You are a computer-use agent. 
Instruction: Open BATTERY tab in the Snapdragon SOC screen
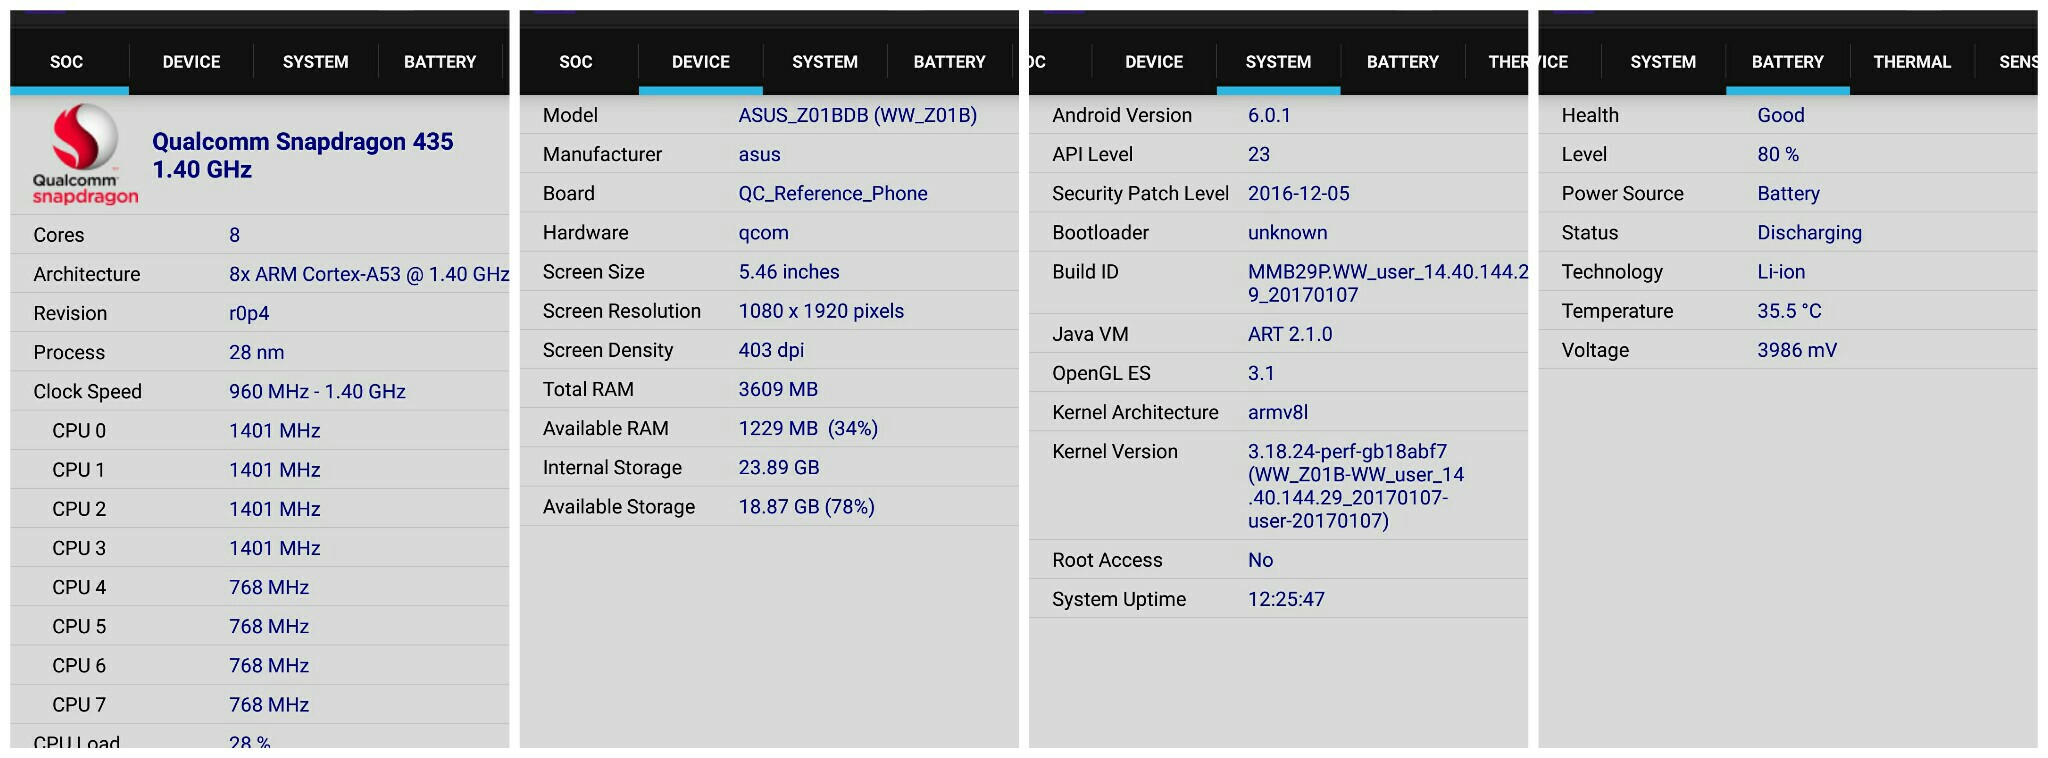point(439,62)
